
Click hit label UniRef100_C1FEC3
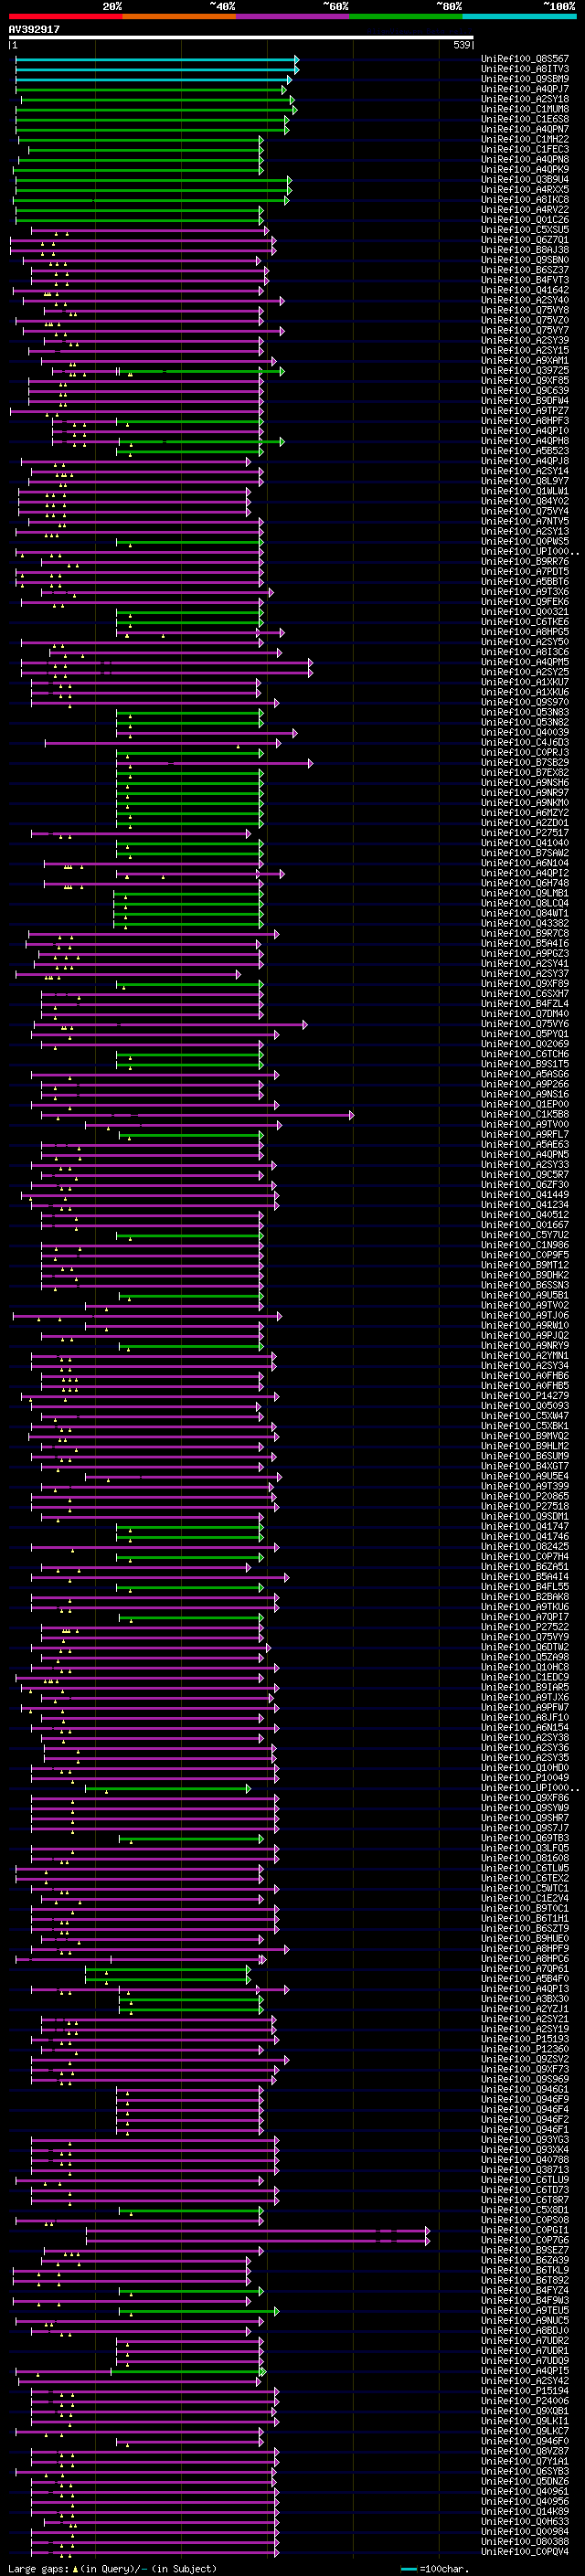(x=525, y=149)
